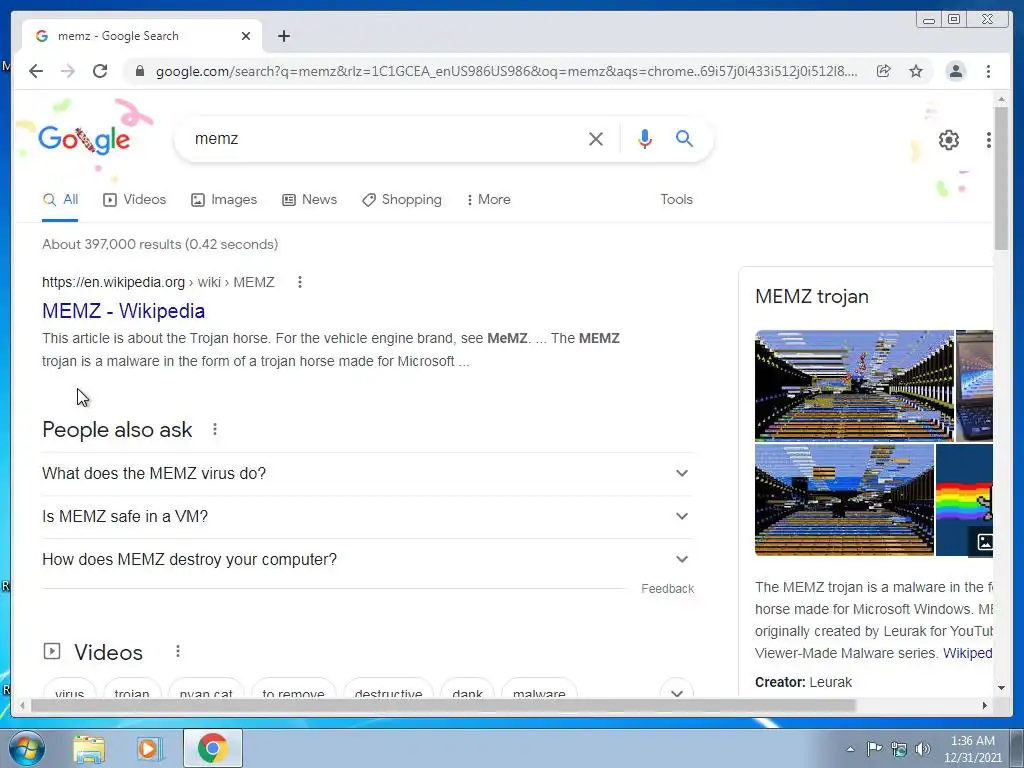Clear the memz search query
Screen dimensions: 1024x768
click(596, 138)
